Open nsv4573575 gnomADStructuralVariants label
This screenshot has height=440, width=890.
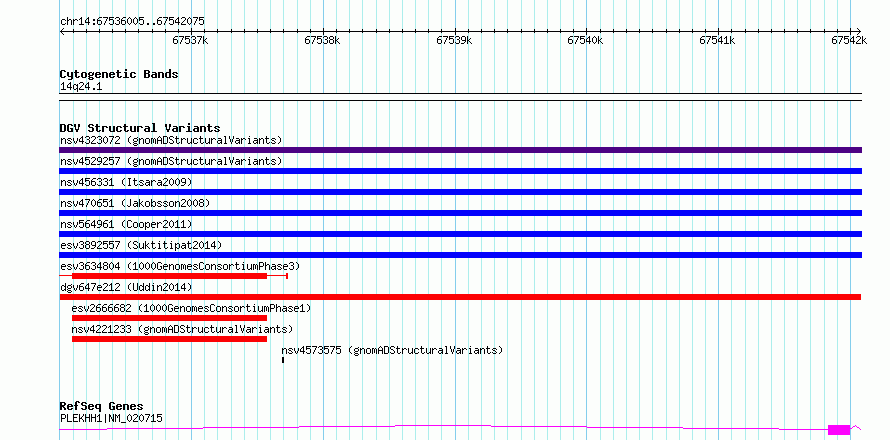(392, 350)
